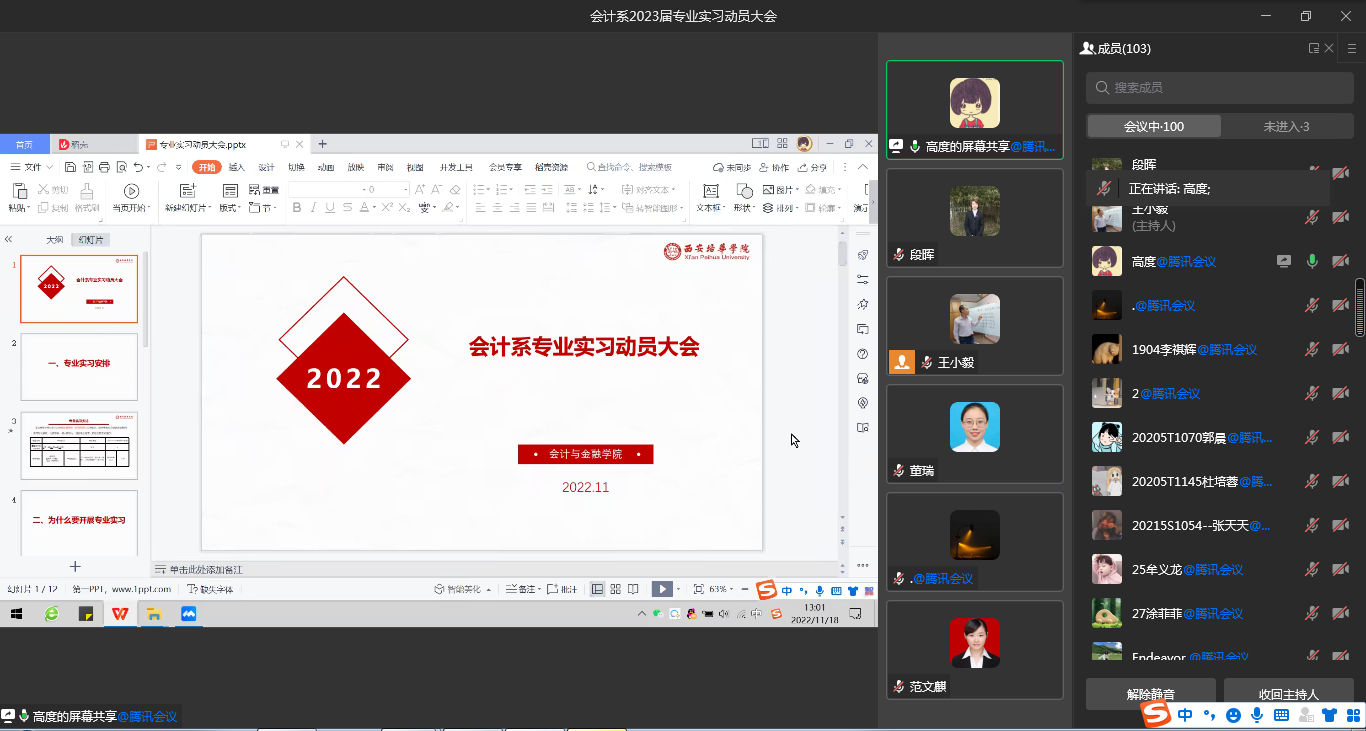Screen dimensions: 1366x731
Task: Open the hamburger menu beside members panel
Action: click(1352, 47)
